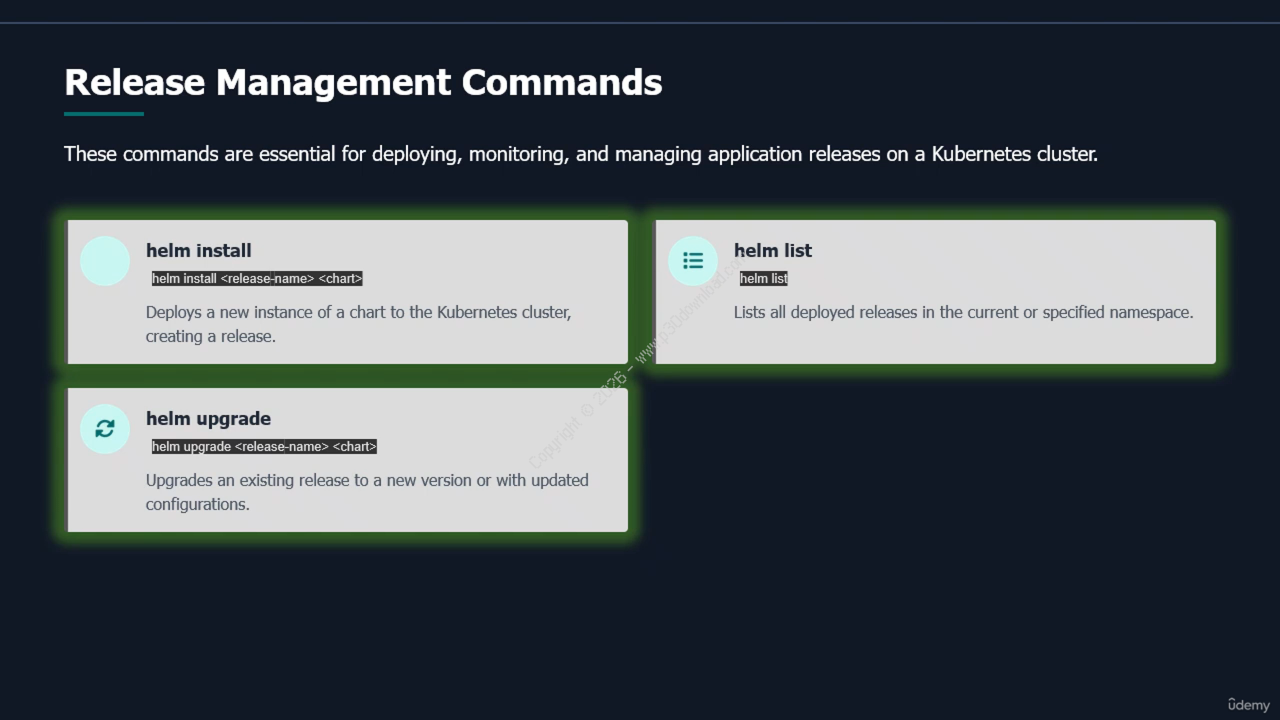Viewport: 1280px width, 720px height.
Task: Click the helm list bullet-list icon
Action: click(x=693, y=261)
